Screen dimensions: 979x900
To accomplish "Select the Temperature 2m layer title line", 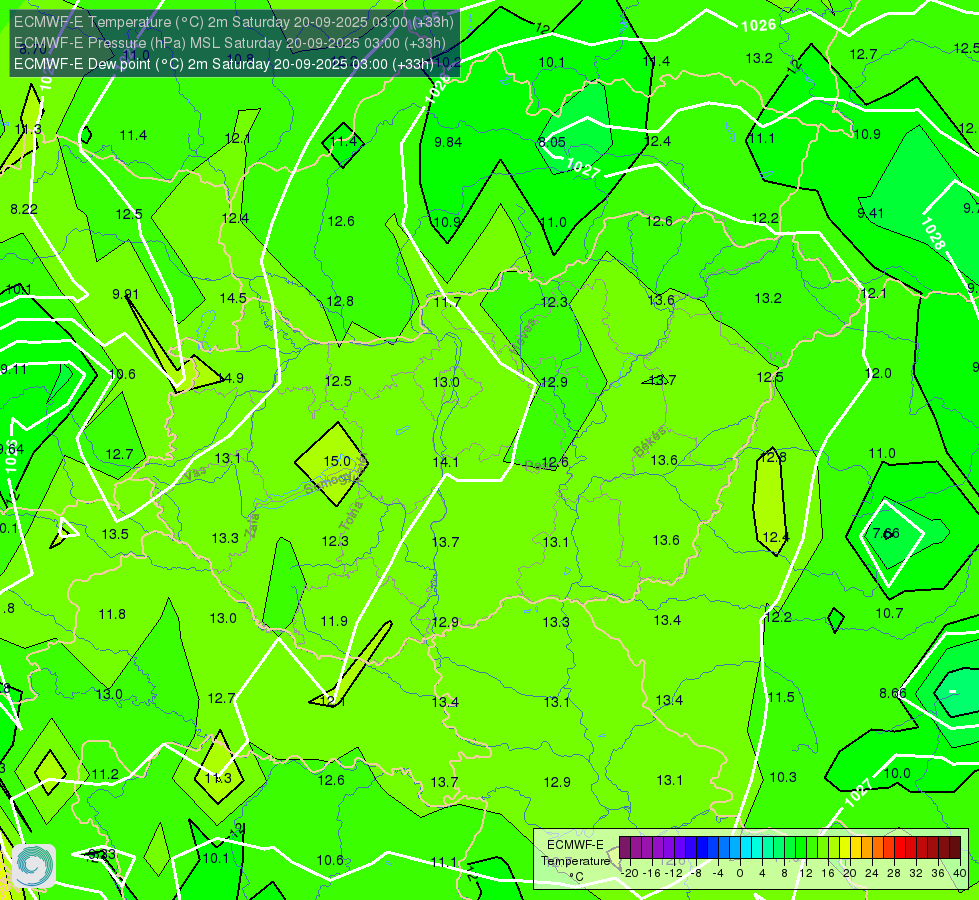I will coord(234,22).
